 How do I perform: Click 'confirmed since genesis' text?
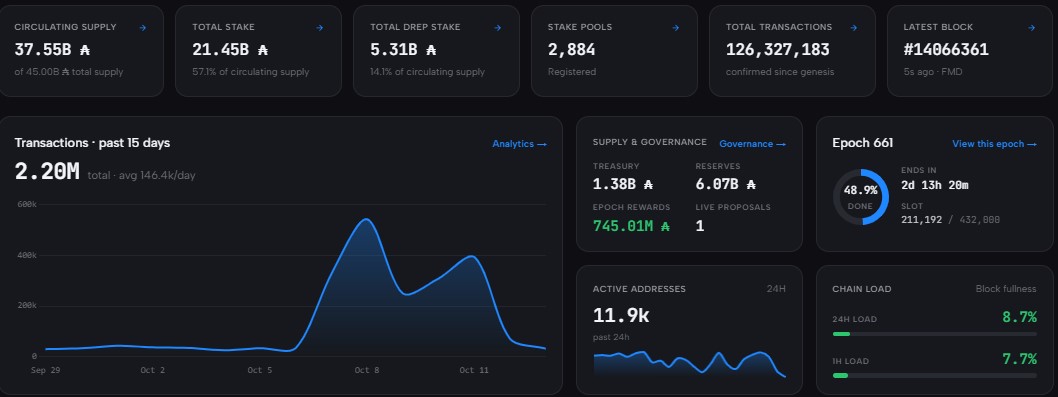(x=780, y=72)
